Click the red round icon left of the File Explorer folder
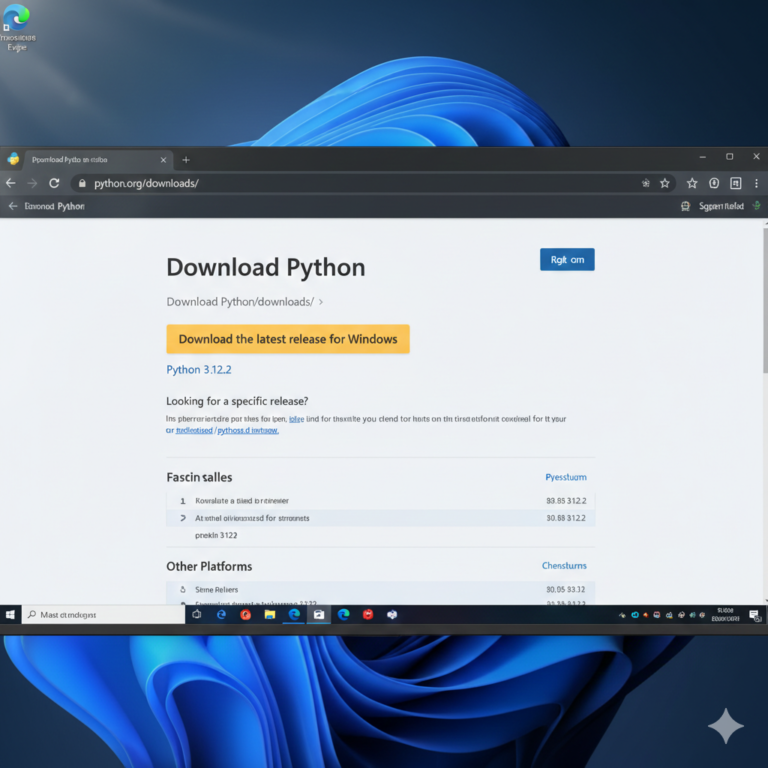Screen dimensions: 768x768 [x=245, y=614]
